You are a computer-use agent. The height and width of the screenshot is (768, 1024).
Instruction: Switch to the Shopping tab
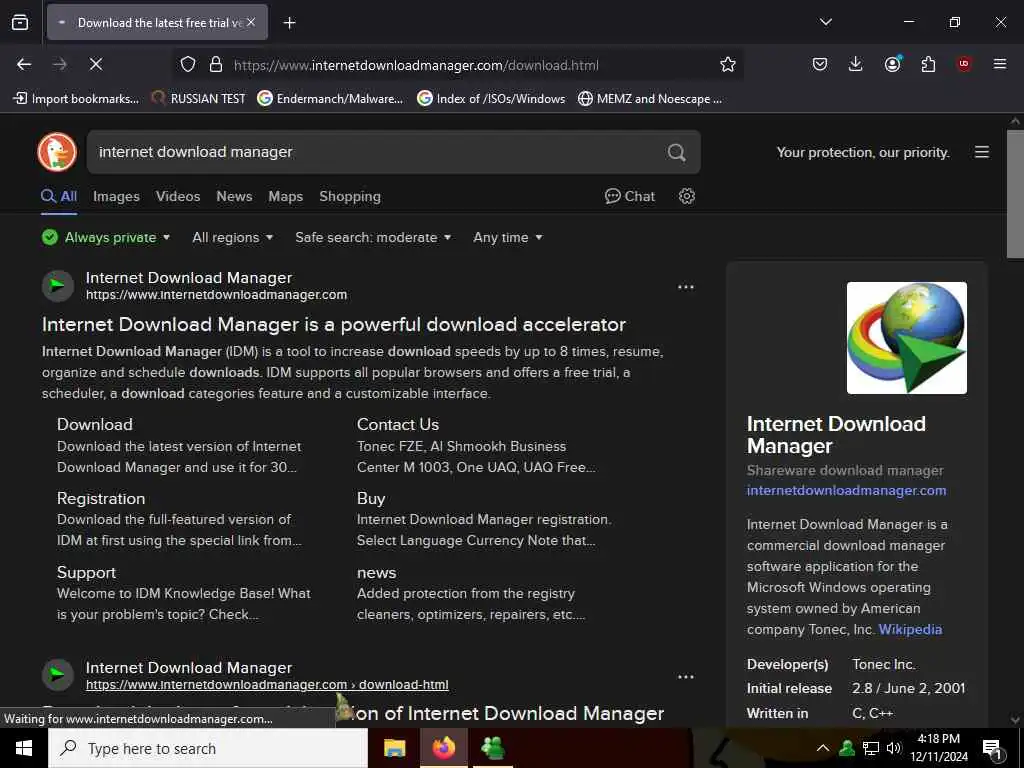tap(349, 197)
